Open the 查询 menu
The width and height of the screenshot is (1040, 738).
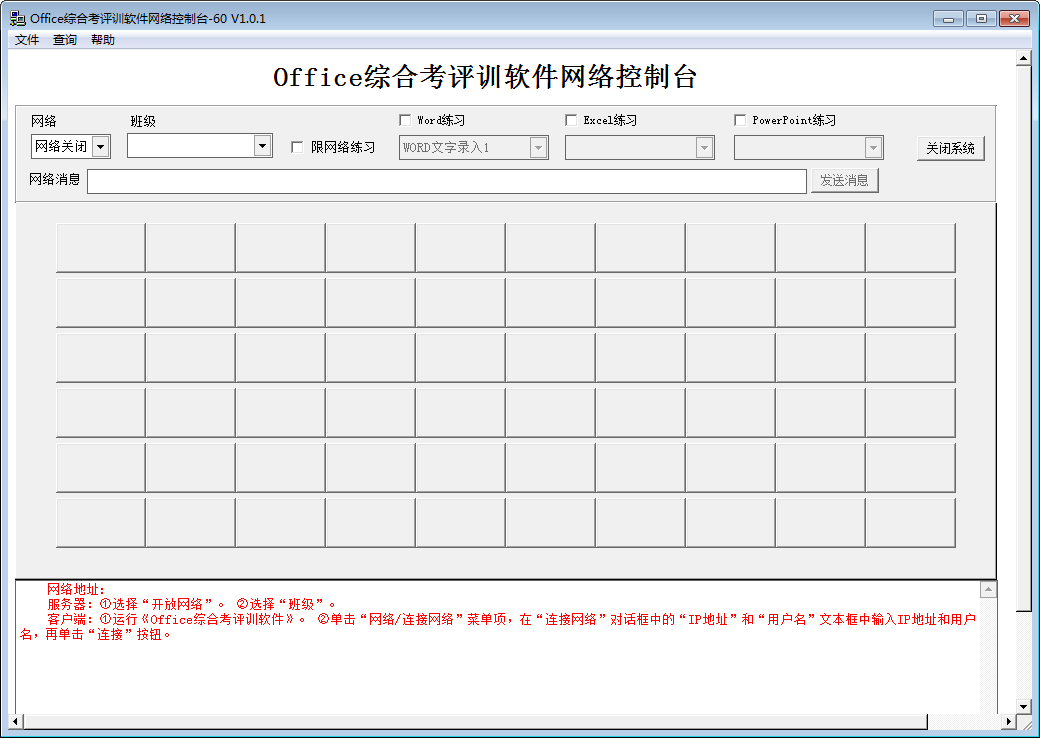[x=65, y=40]
